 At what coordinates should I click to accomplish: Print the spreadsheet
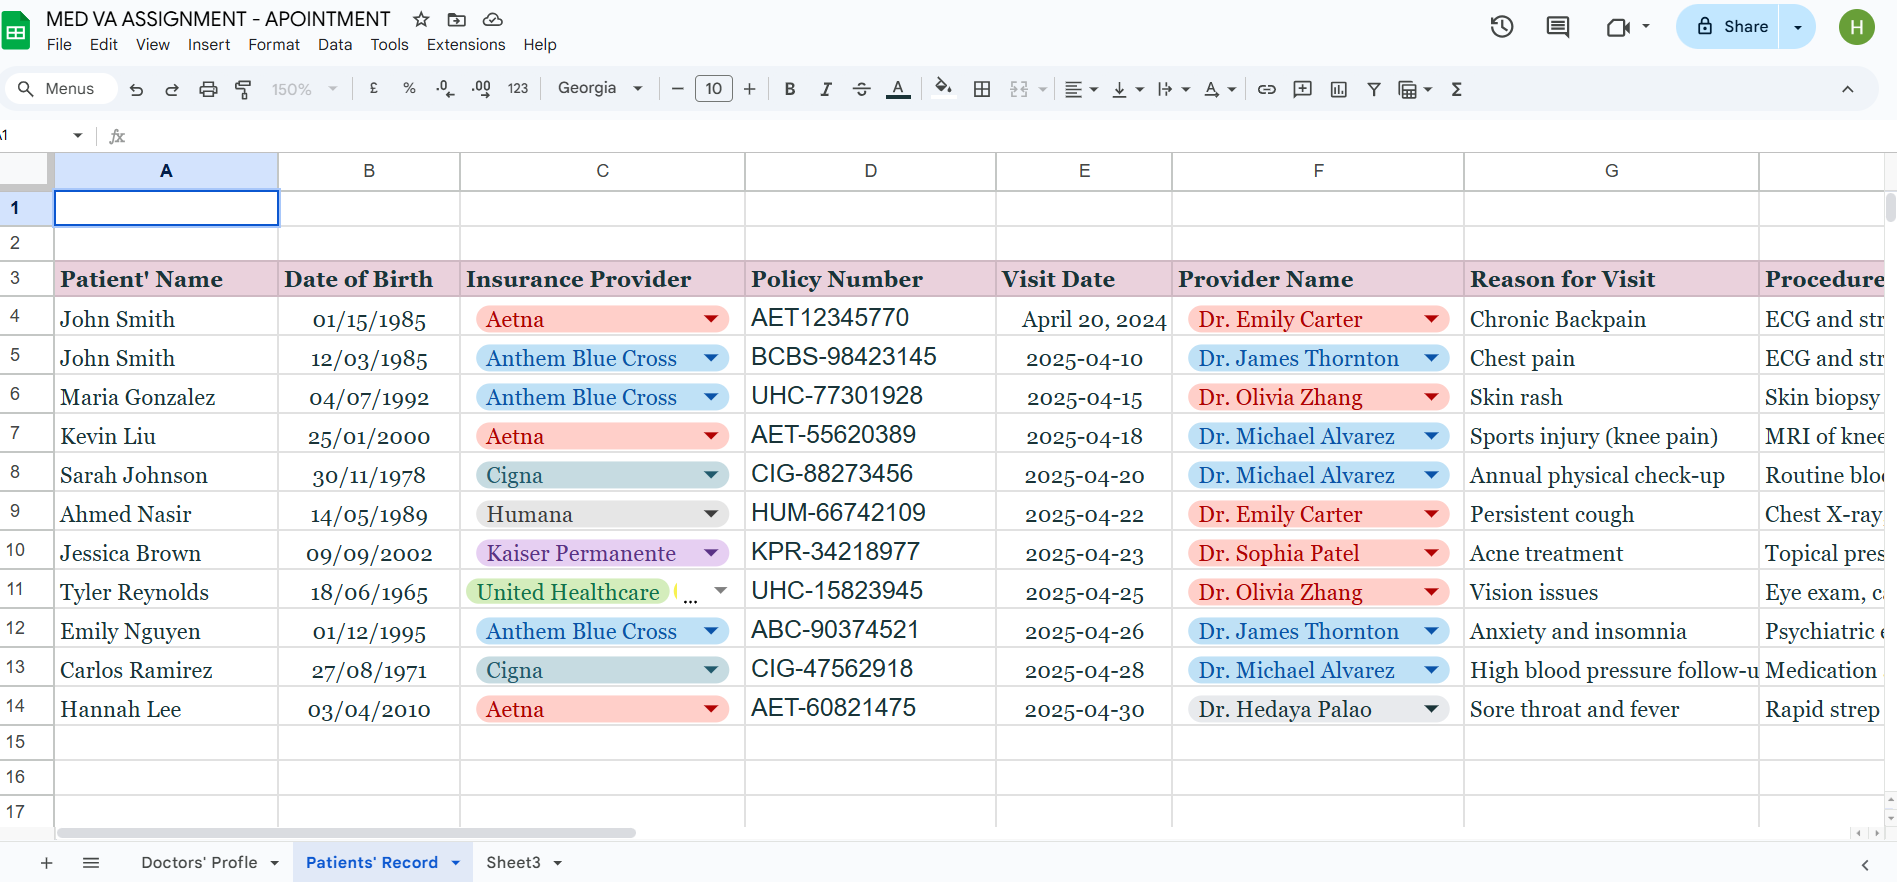pos(208,89)
